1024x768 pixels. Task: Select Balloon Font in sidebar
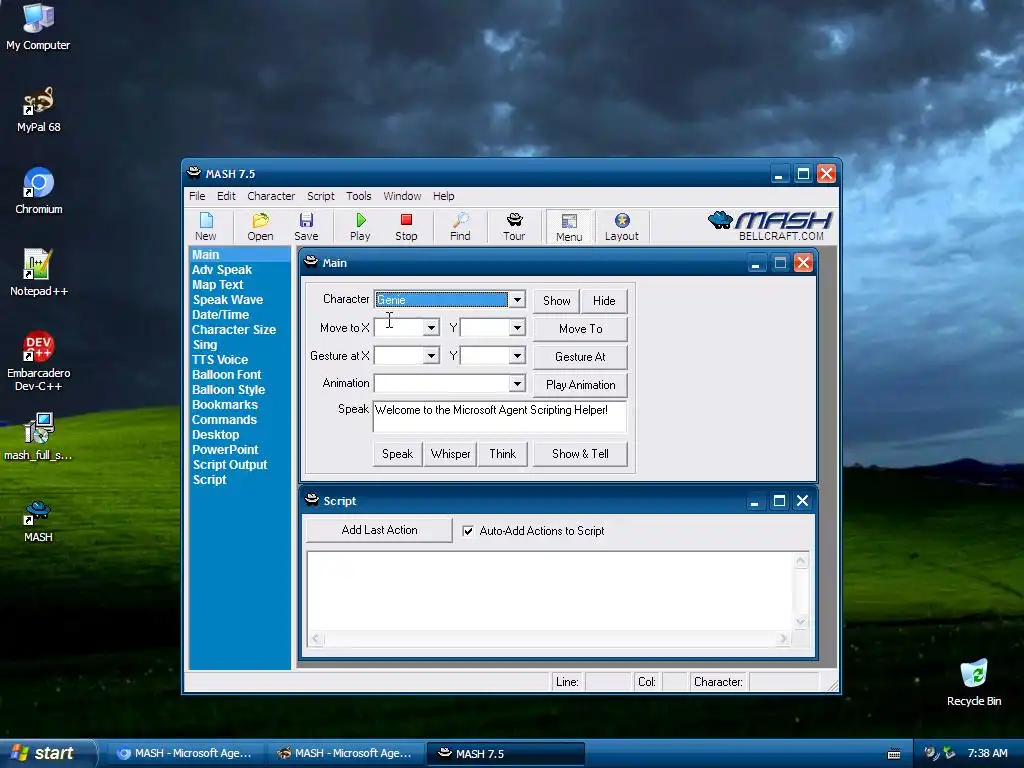227,375
